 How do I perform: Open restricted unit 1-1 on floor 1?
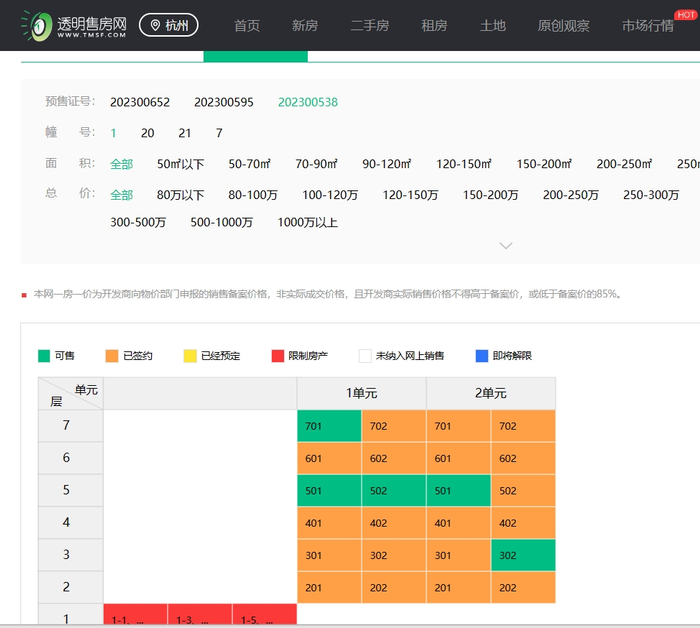135,616
